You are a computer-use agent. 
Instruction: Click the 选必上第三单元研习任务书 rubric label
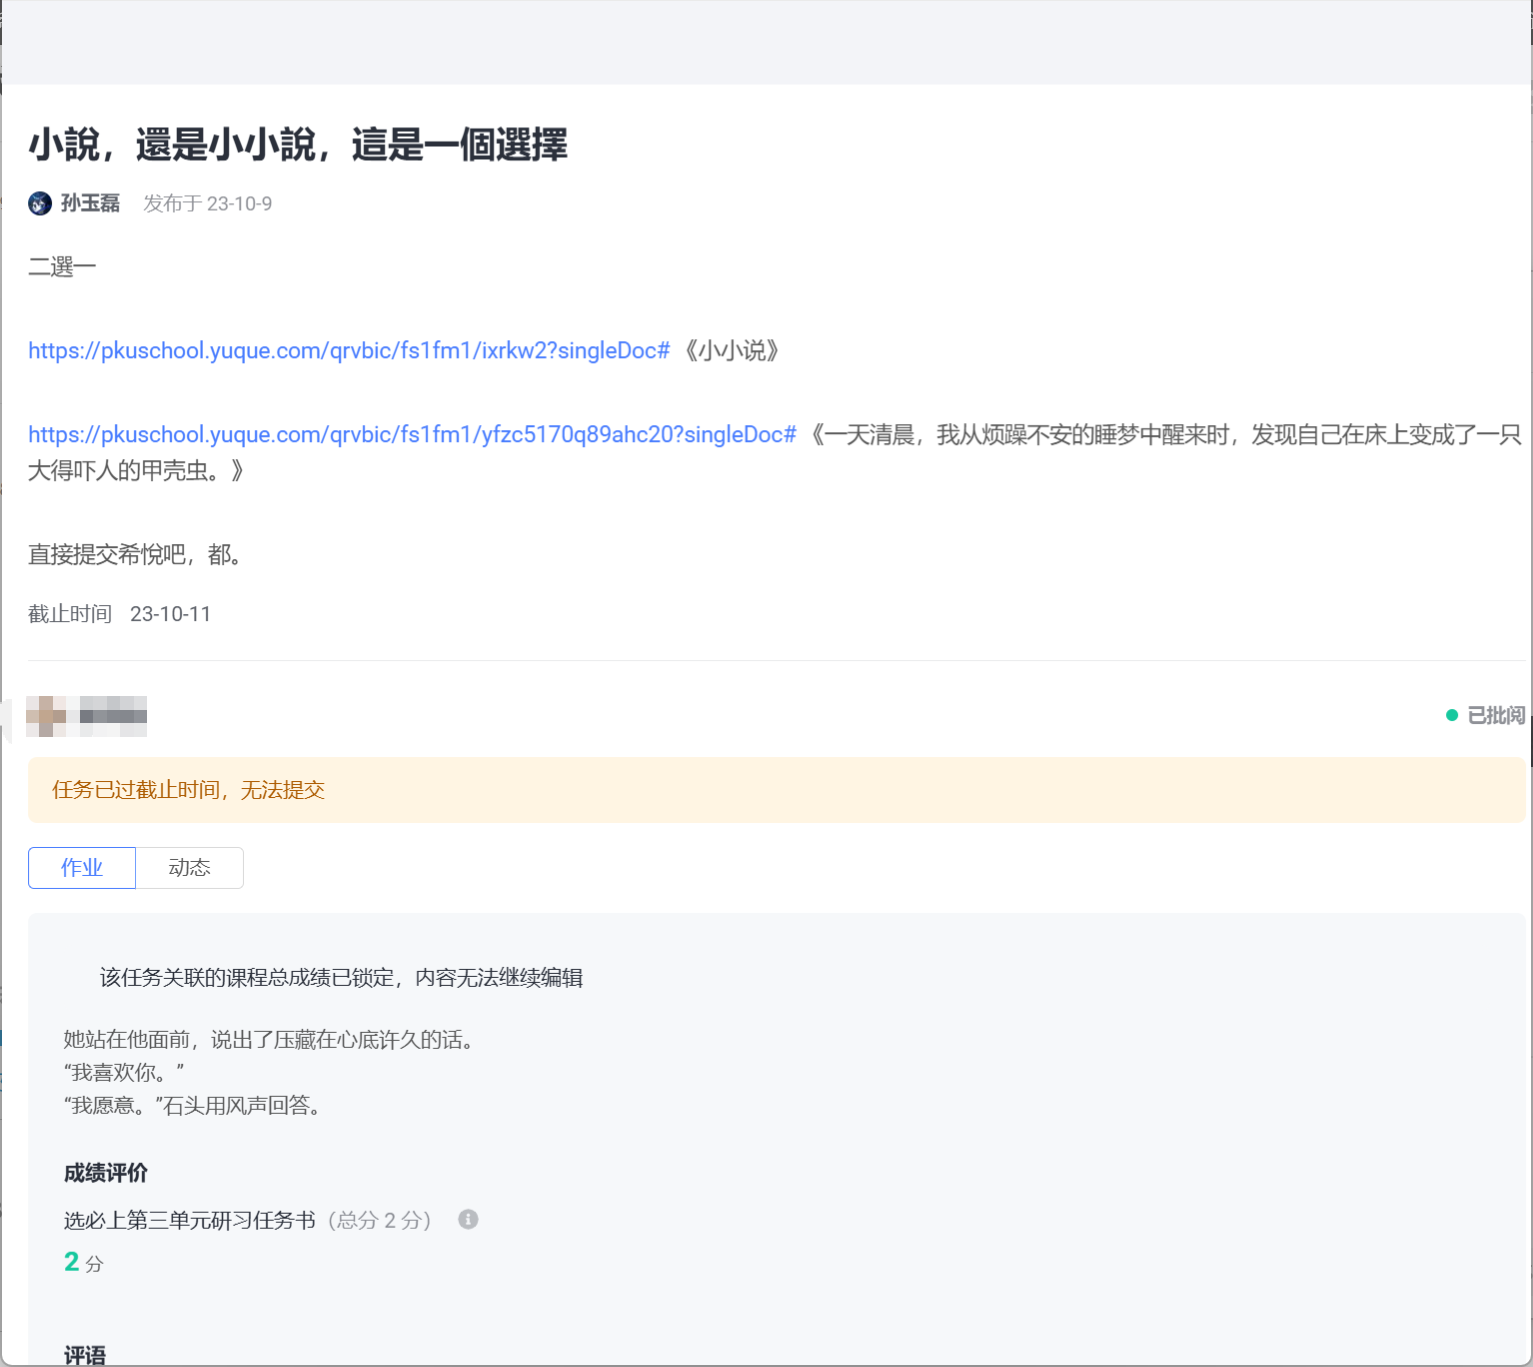coord(190,1220)
